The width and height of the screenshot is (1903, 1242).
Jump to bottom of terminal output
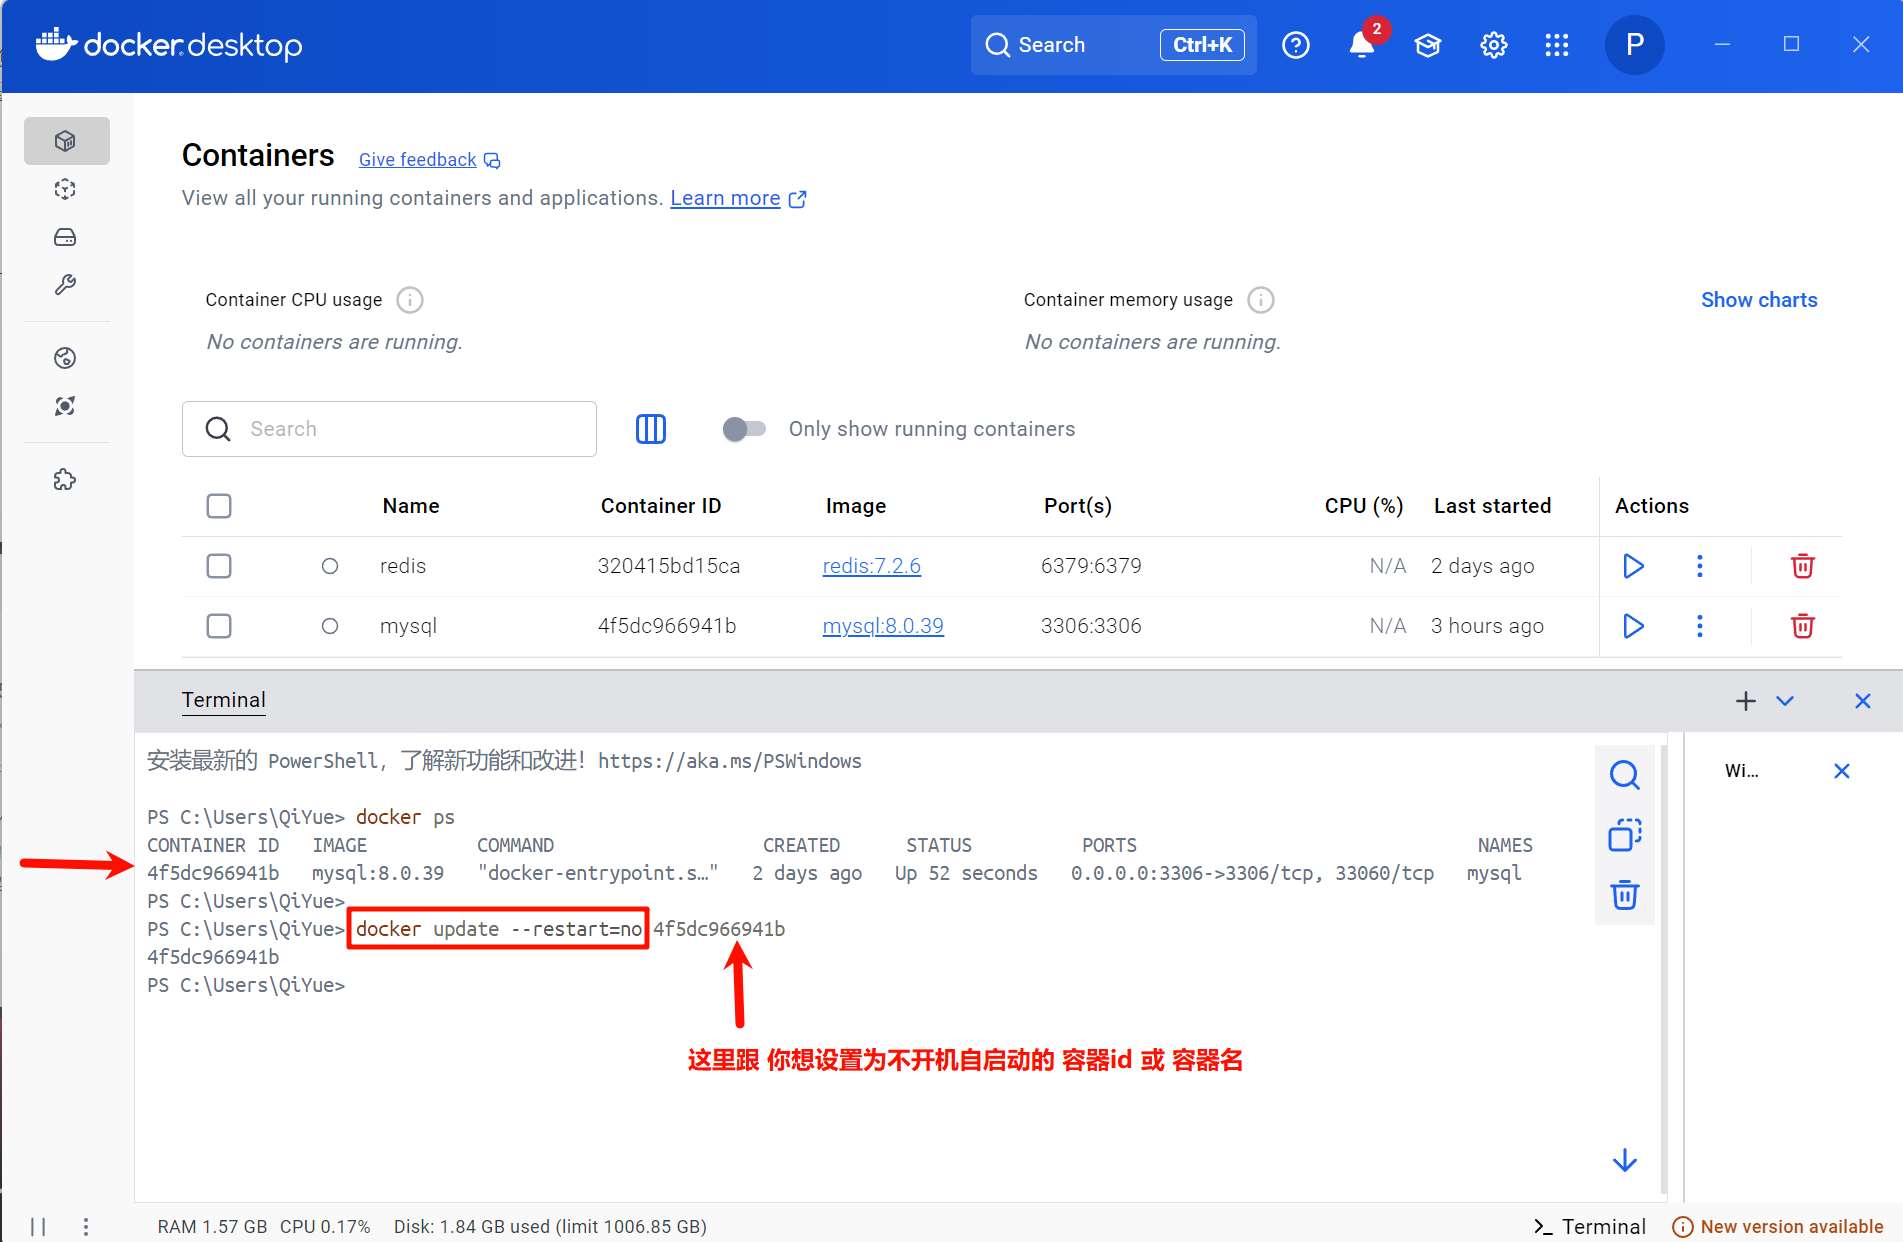1625,1160
